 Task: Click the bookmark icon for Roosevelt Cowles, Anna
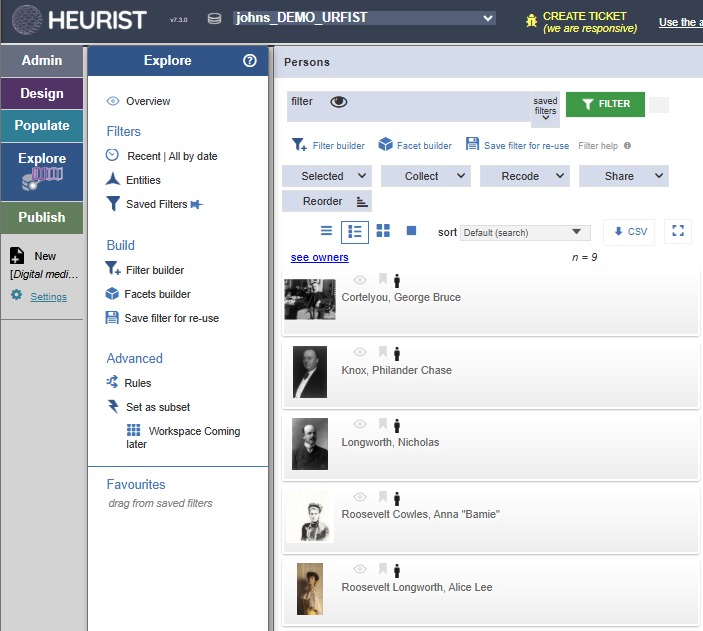tap(383, 496)
